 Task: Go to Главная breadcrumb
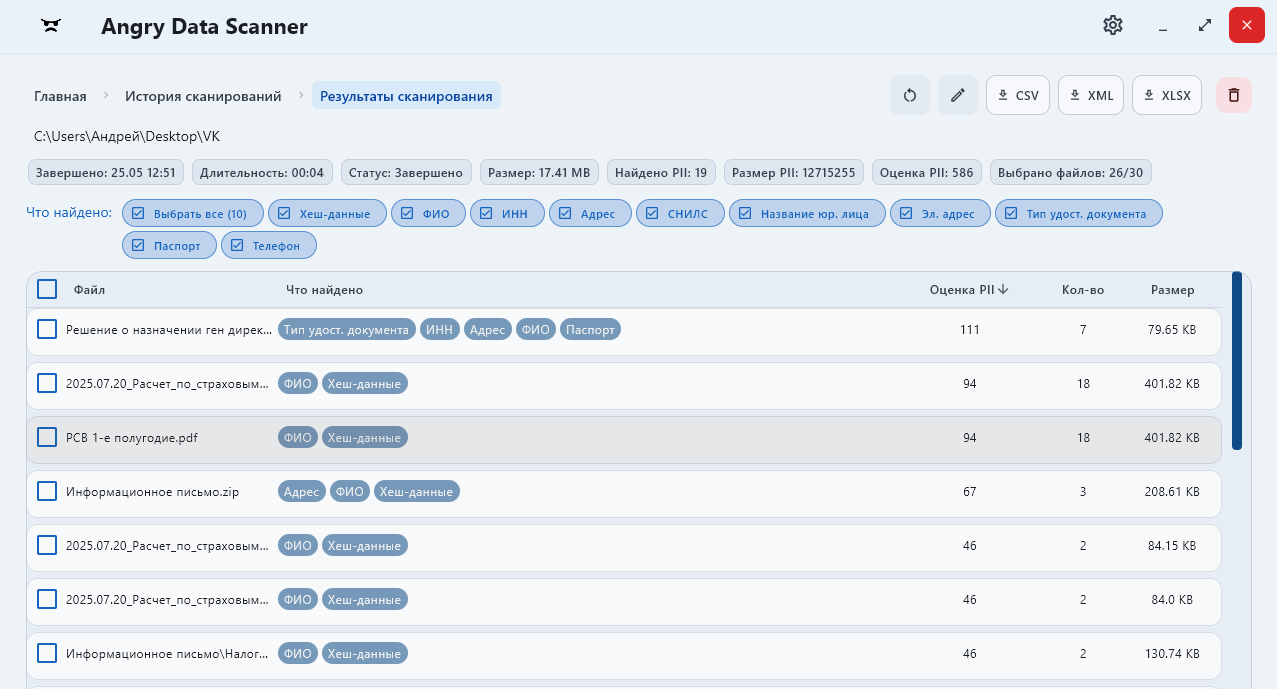point(60,96)
